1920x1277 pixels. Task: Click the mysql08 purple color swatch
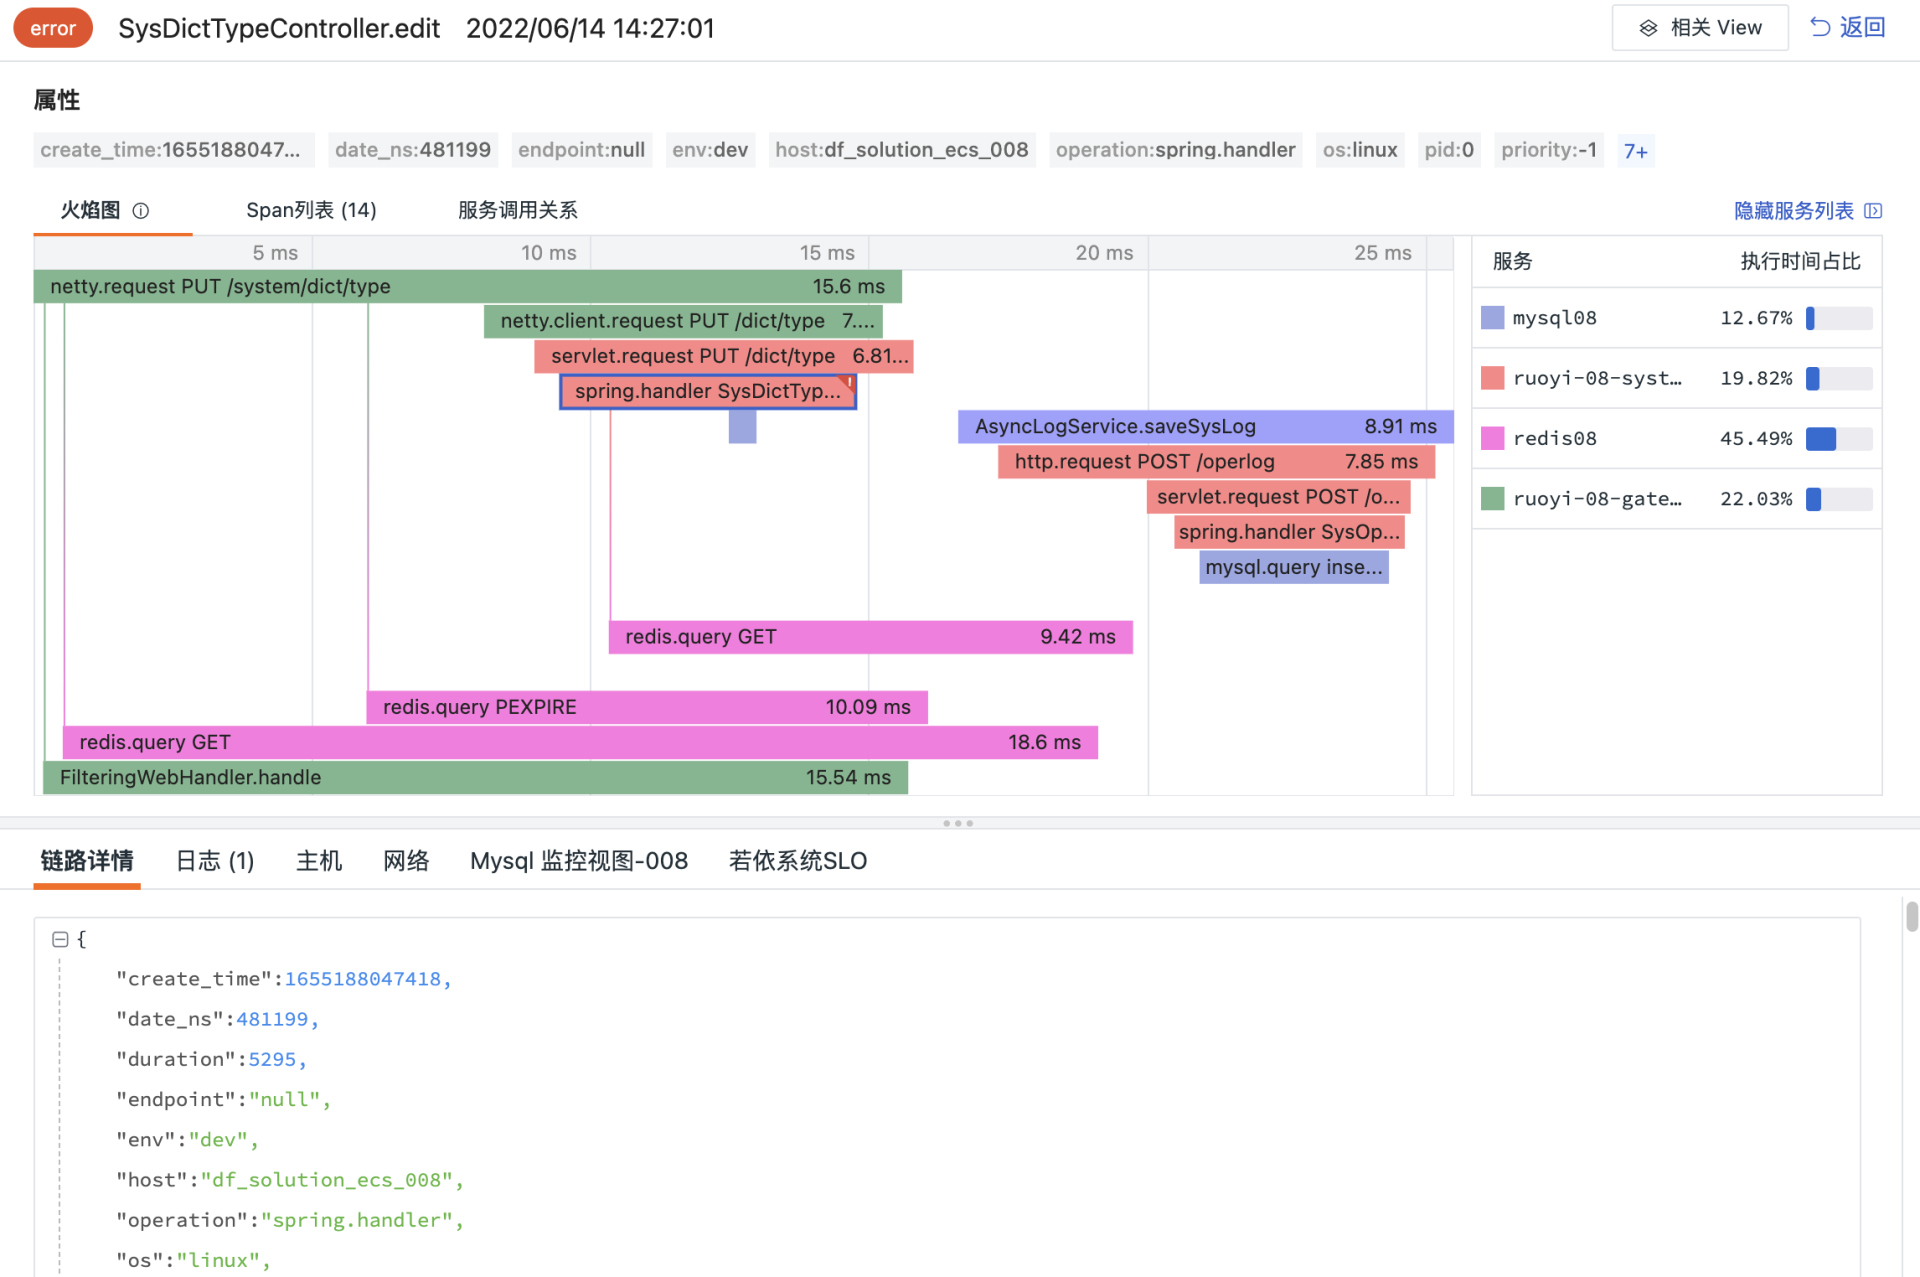tap(1492, 318)
